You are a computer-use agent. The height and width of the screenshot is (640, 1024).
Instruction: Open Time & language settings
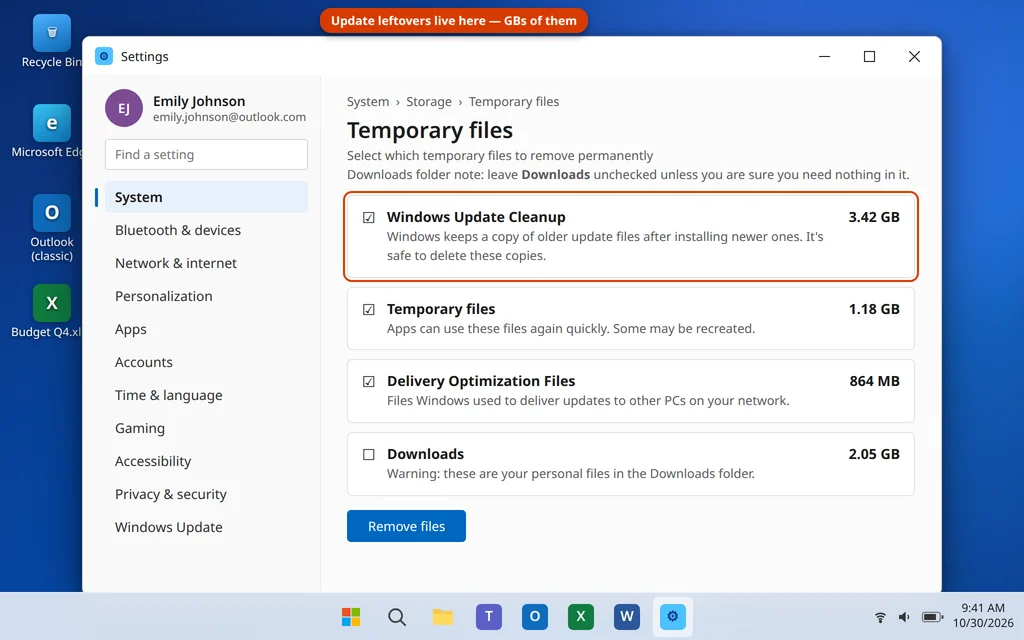point(206,395)
